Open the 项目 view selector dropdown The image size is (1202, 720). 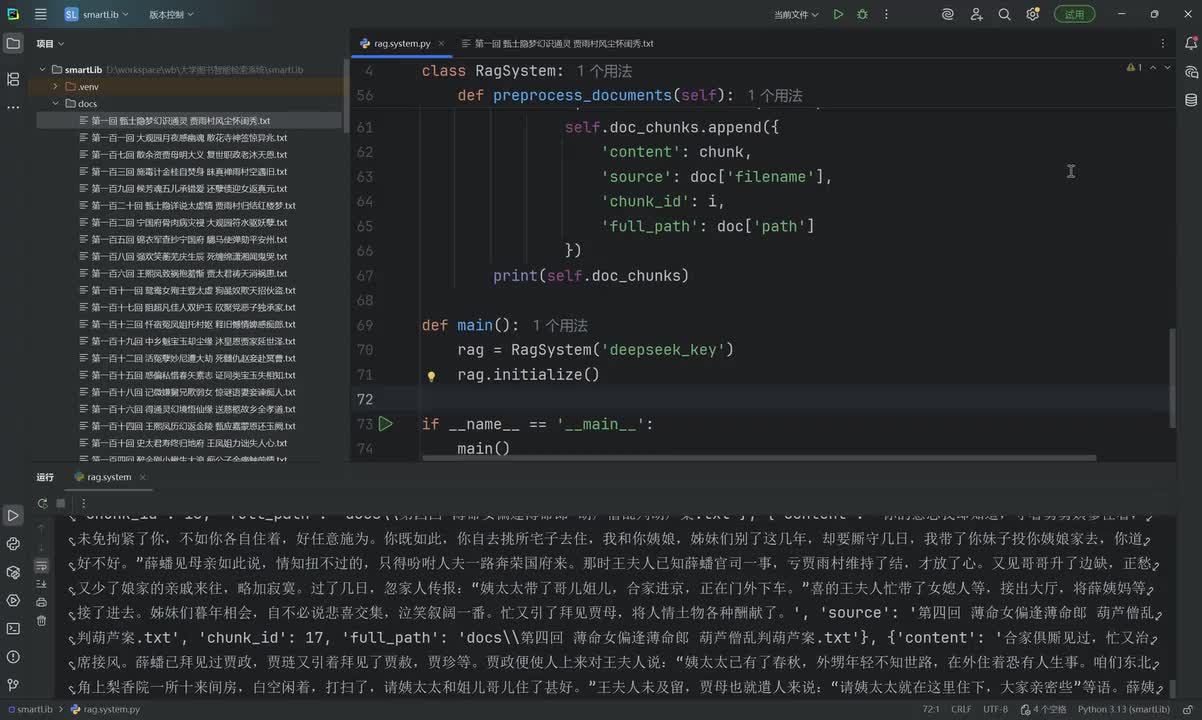point(50,44)
